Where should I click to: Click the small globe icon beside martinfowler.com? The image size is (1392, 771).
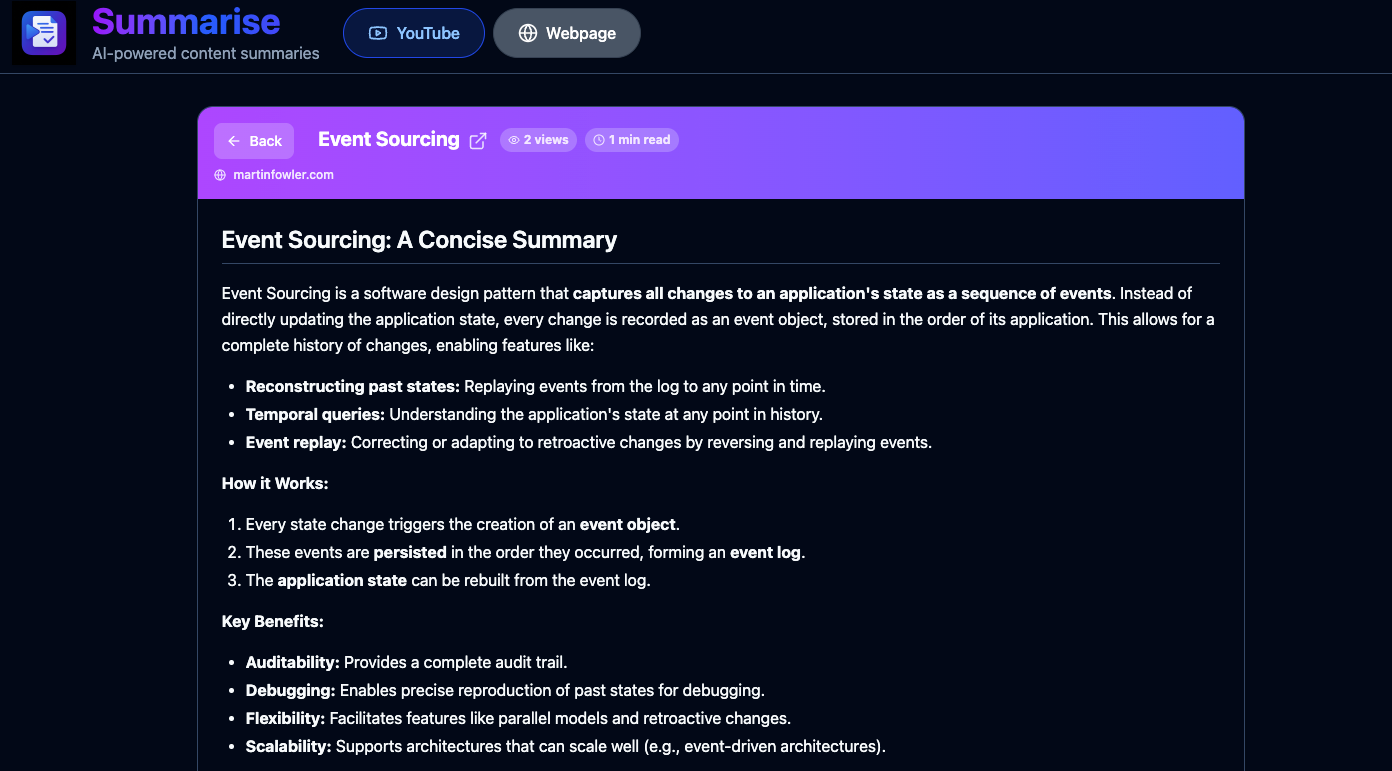click(x=221, y=175)
